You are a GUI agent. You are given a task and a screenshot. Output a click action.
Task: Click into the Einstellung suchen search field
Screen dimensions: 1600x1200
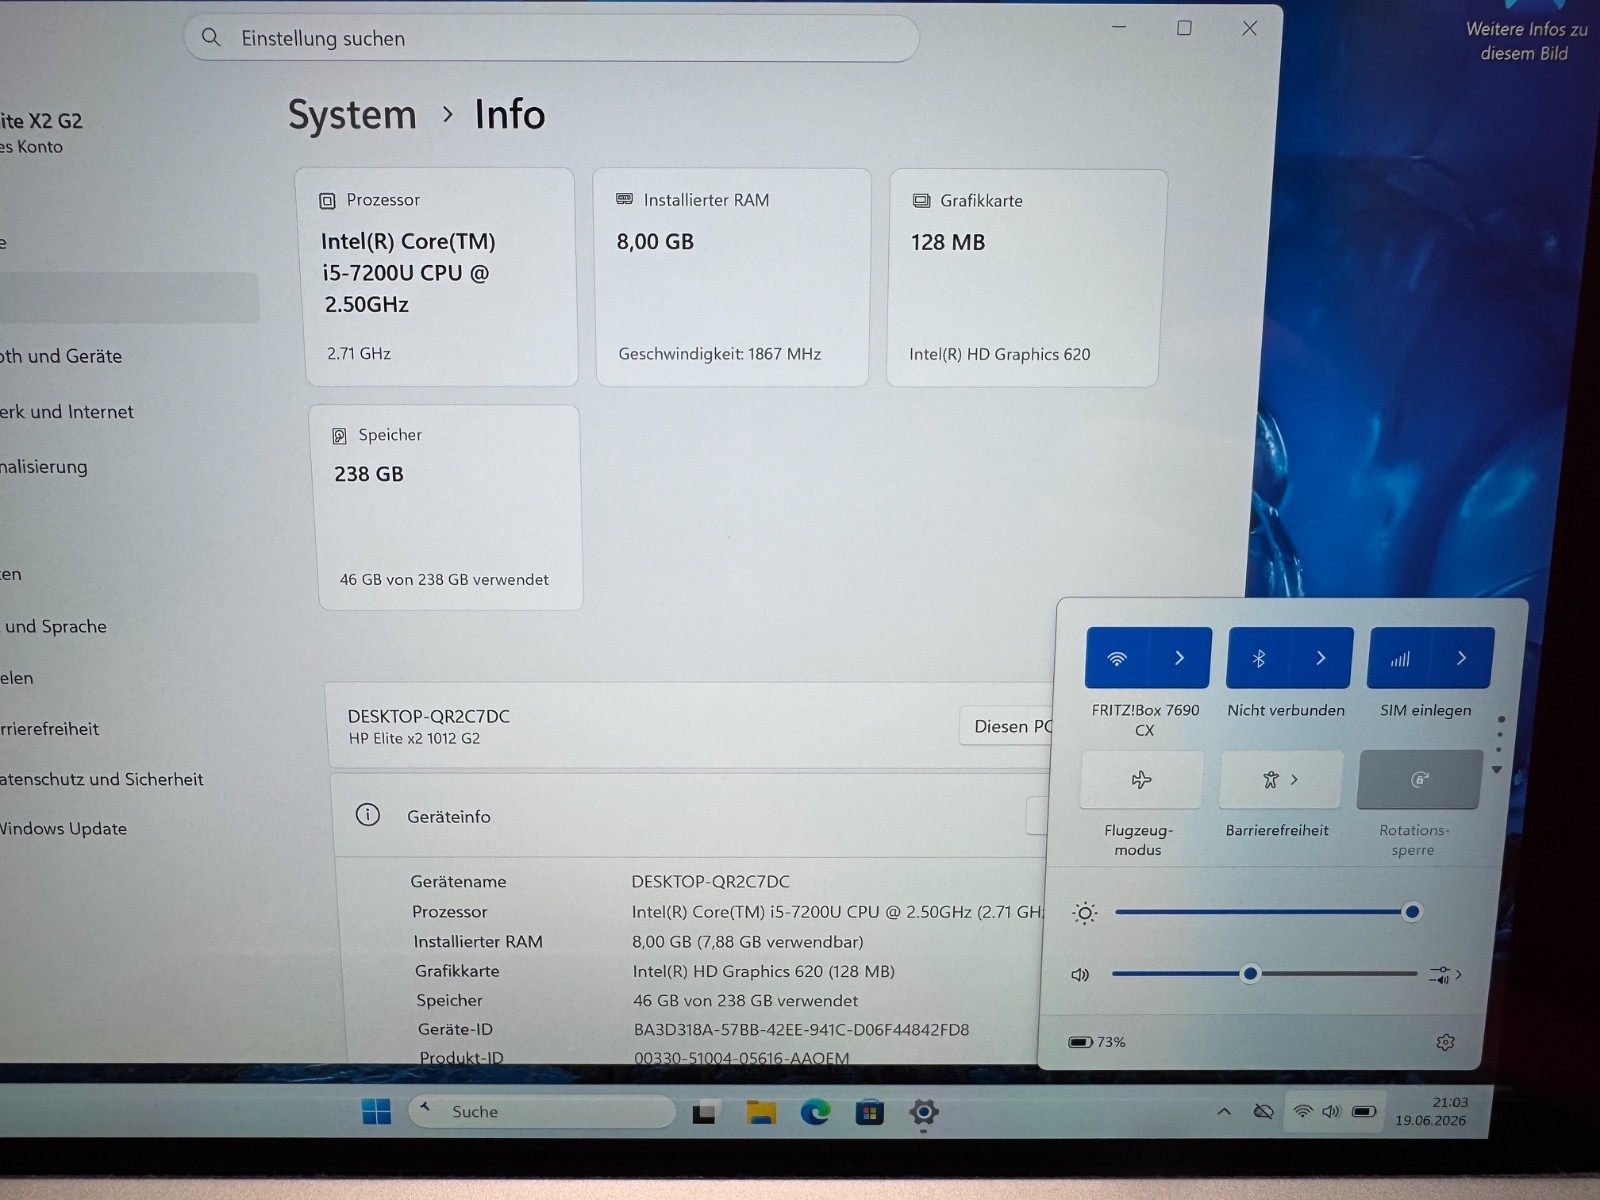551,38
